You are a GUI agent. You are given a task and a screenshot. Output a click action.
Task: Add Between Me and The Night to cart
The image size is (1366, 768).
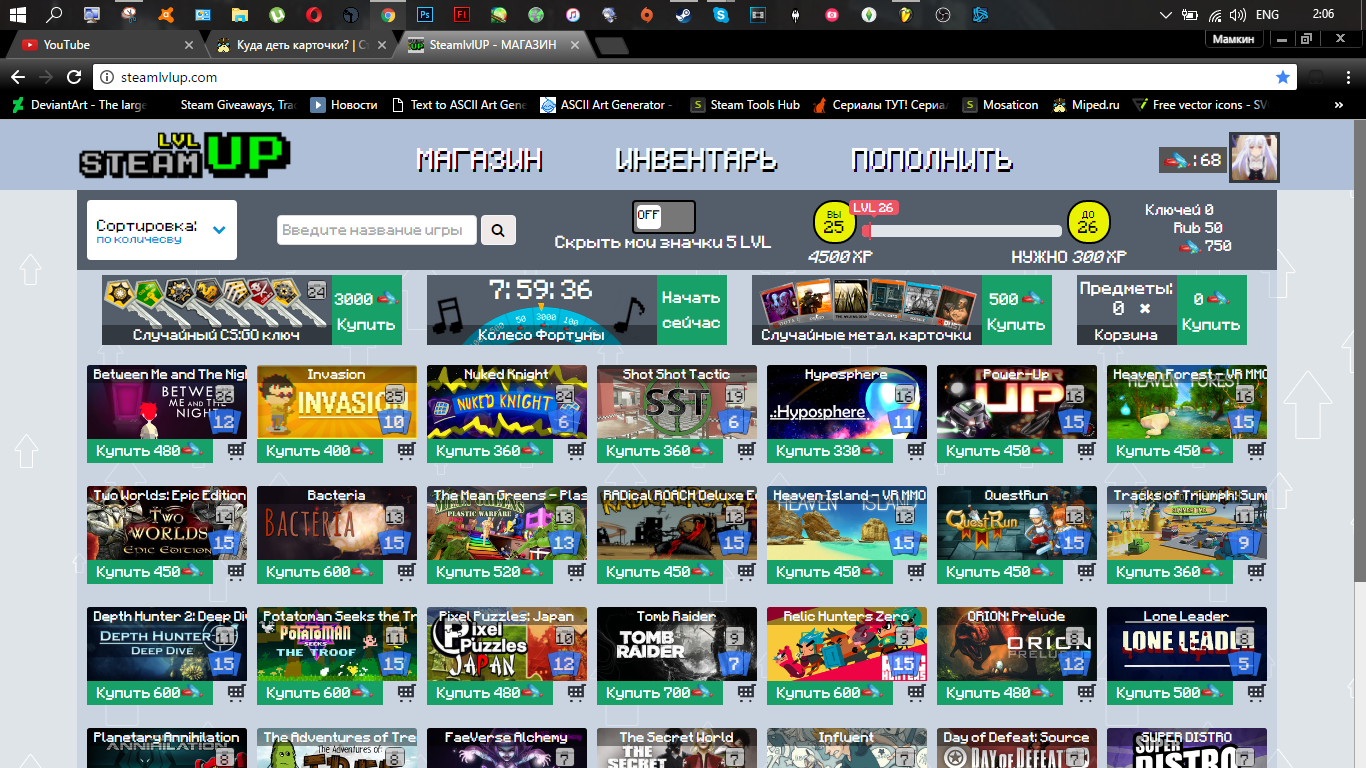click(x=236, y=451)
